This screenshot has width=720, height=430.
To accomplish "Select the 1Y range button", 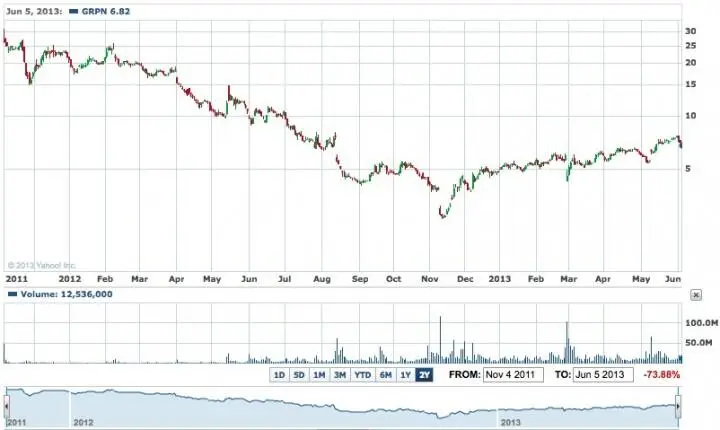I will [x=405, y=375].
